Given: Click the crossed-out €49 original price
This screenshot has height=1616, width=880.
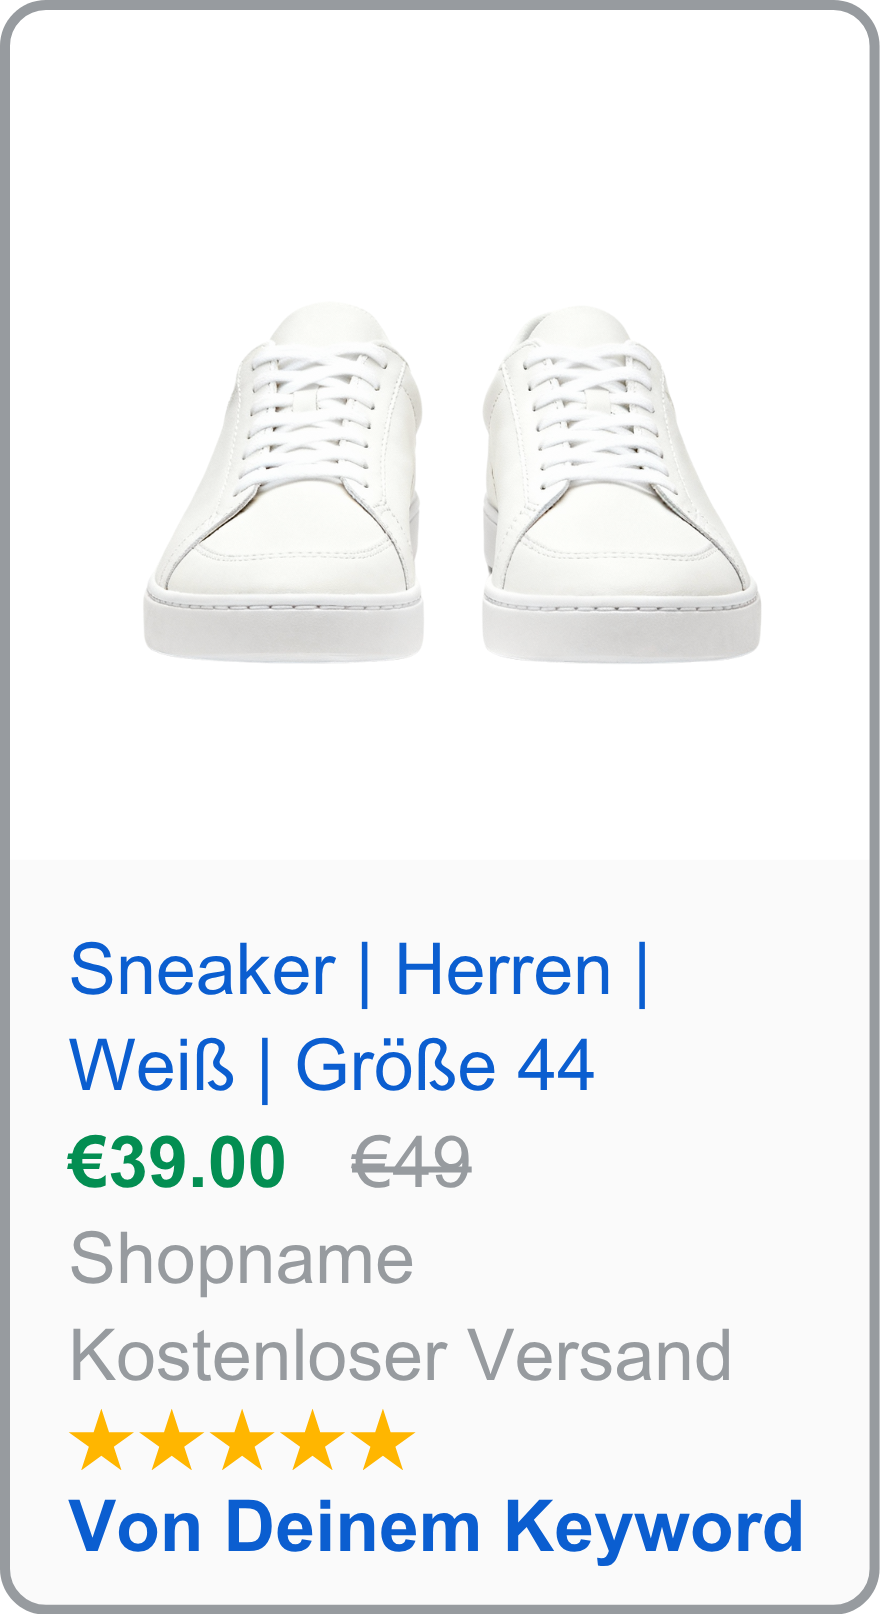Looking at the screenshot, I should point(411,1163).
